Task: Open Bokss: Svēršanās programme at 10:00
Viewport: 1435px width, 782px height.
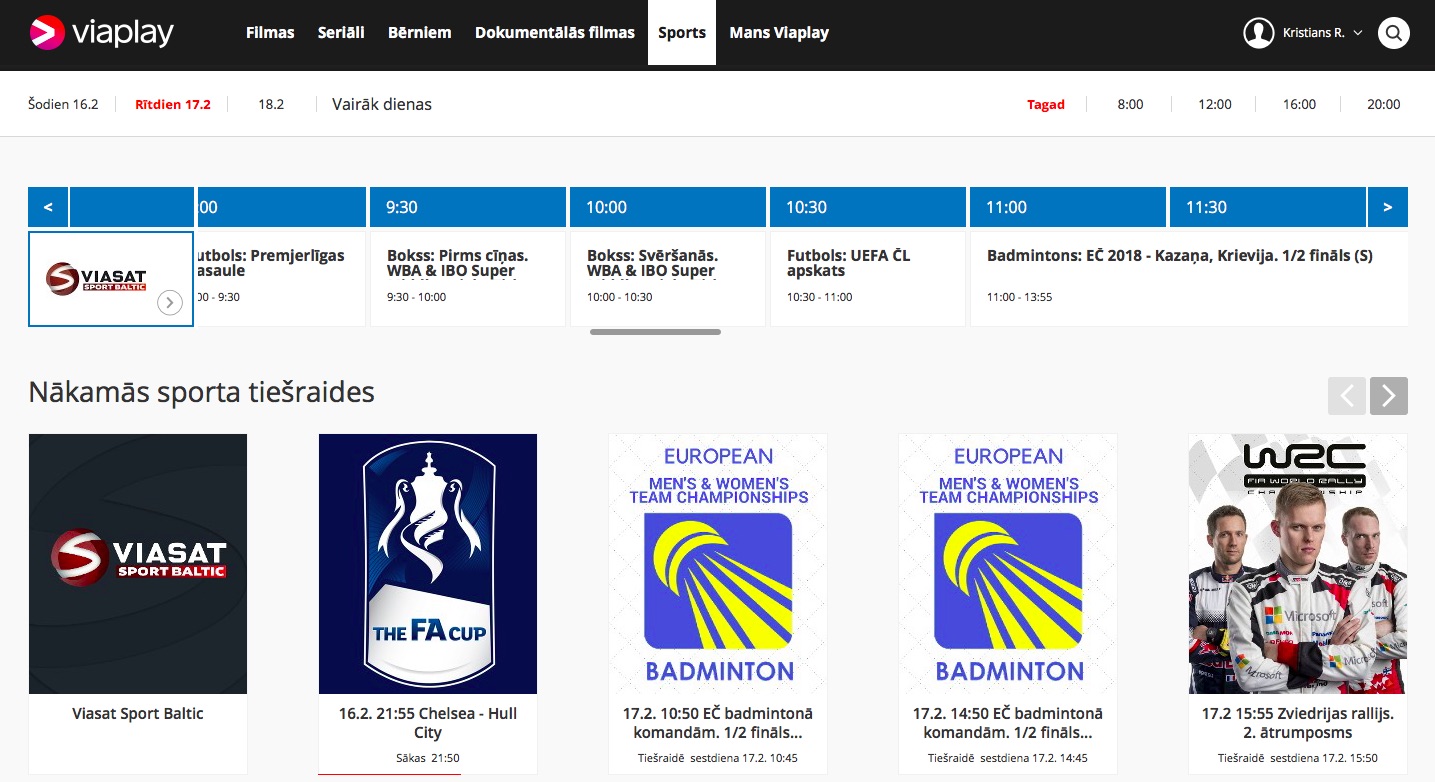Action: pos(668,278)
